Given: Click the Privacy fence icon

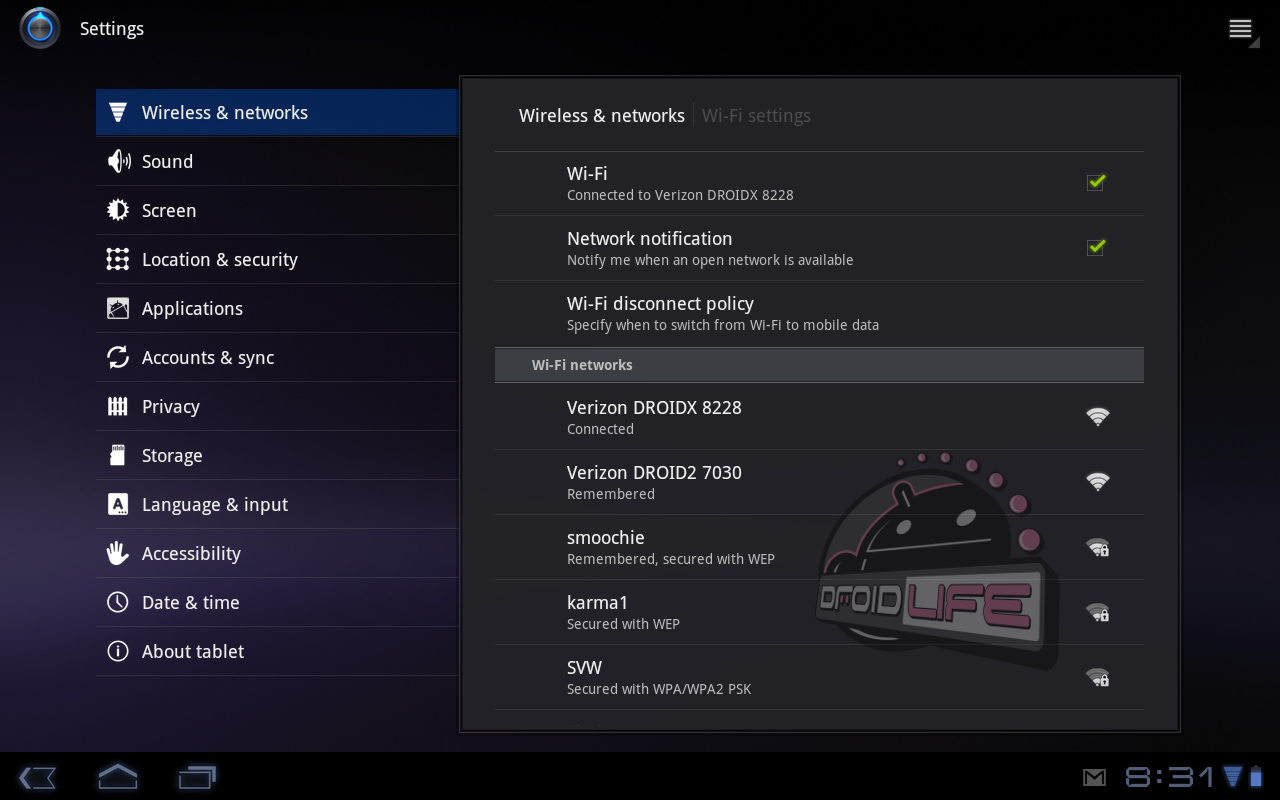Looking at the screenshot, I should (x=118, y=407).
